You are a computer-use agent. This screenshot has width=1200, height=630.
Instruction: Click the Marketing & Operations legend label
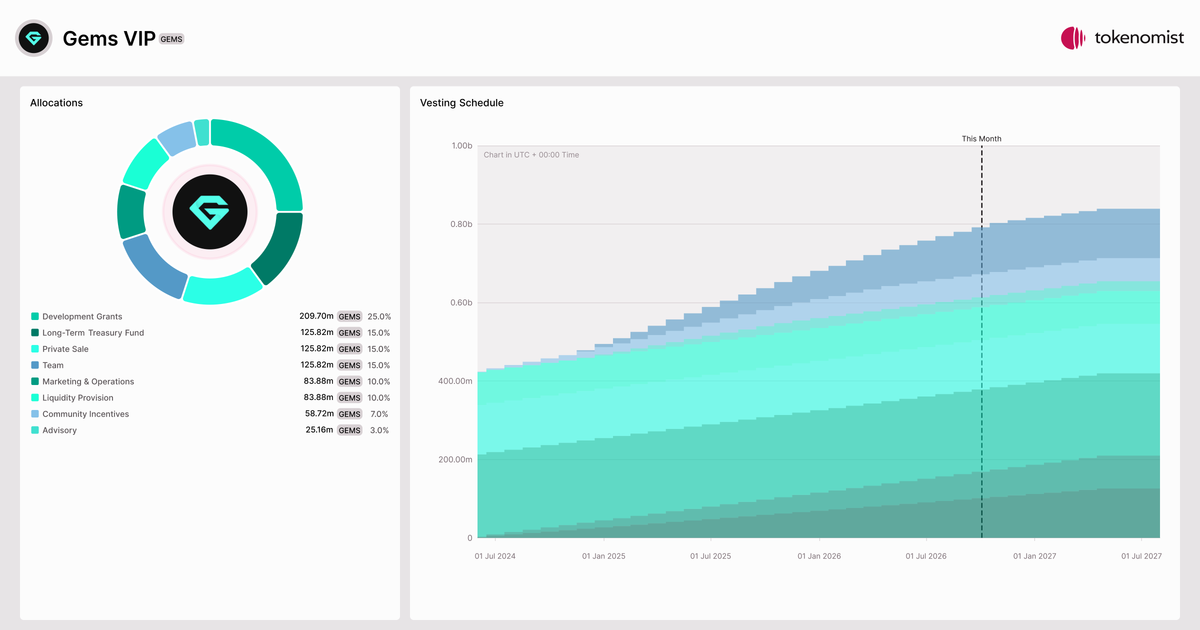pyautogui.click(x=88, y=381)
